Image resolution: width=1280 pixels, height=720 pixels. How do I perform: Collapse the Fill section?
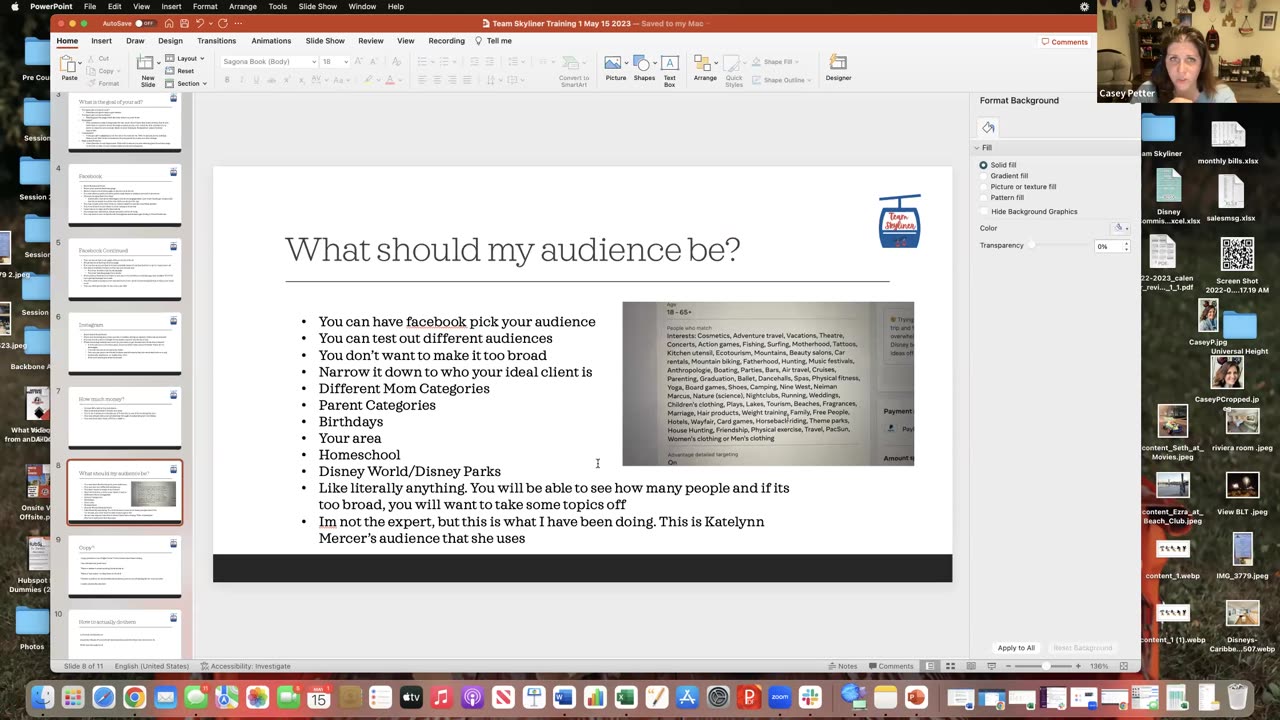978,148
